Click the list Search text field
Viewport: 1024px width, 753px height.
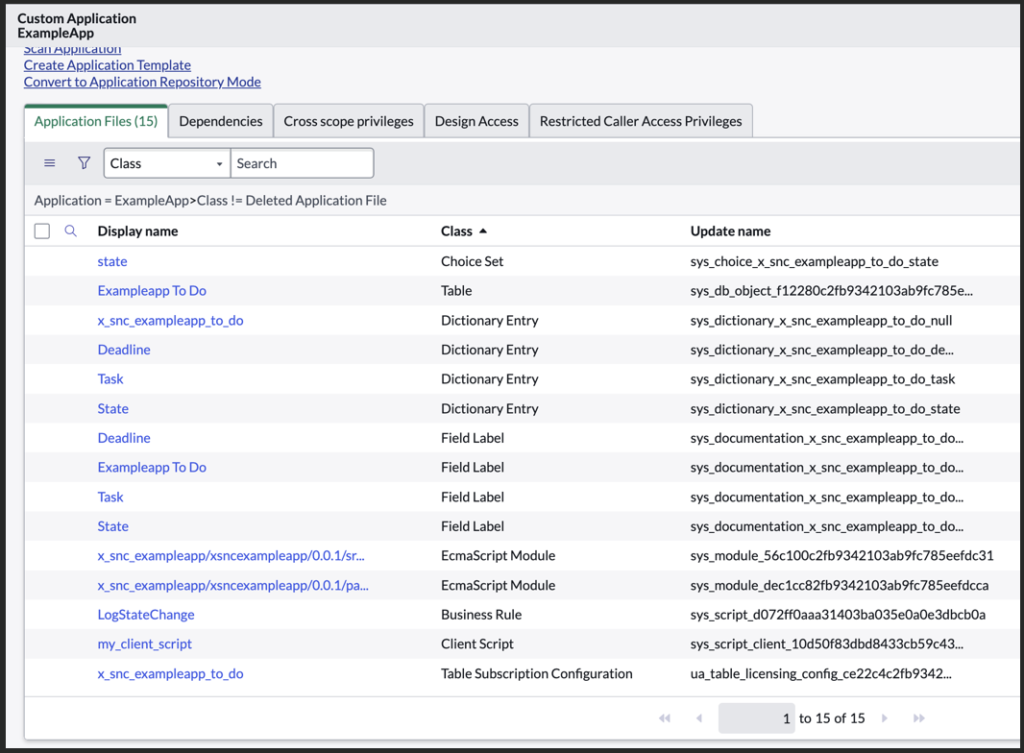pos(302,163)
